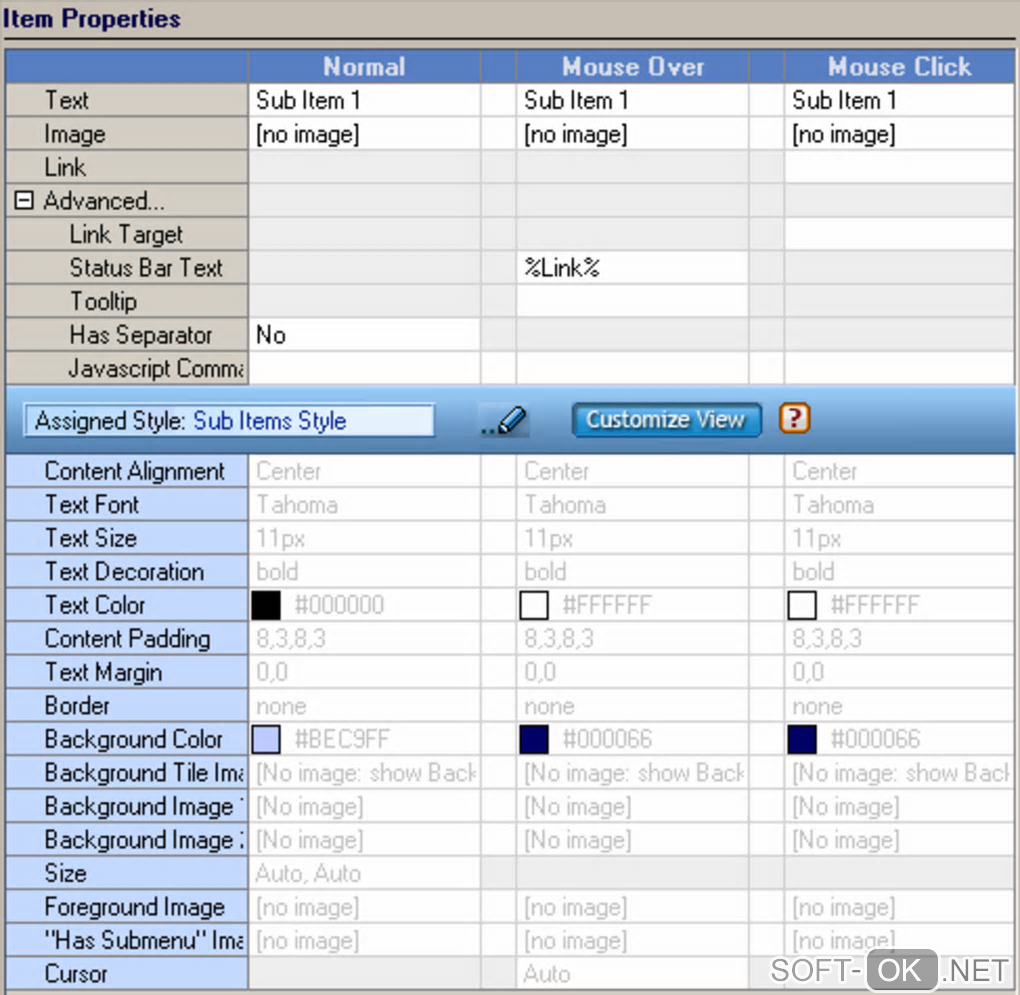The image size is (1020, 995).
Task: Click the Normal Border value none
Action: [x=364, y=706]
